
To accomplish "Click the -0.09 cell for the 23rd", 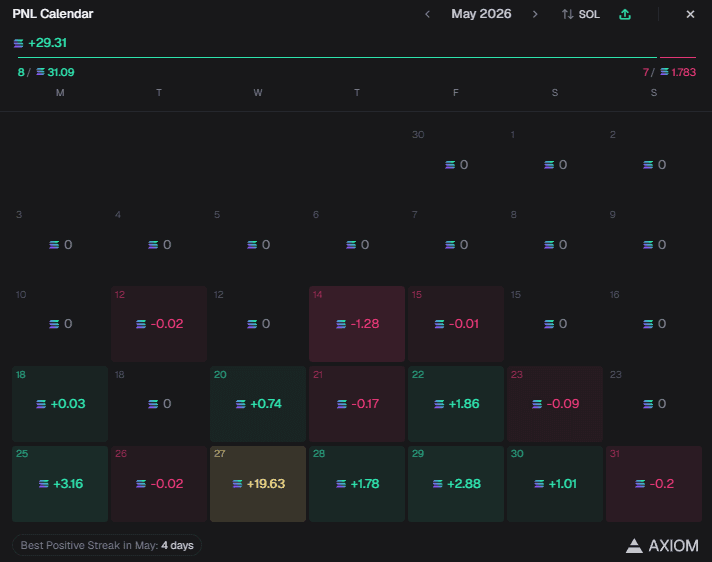I will point(555,404).
